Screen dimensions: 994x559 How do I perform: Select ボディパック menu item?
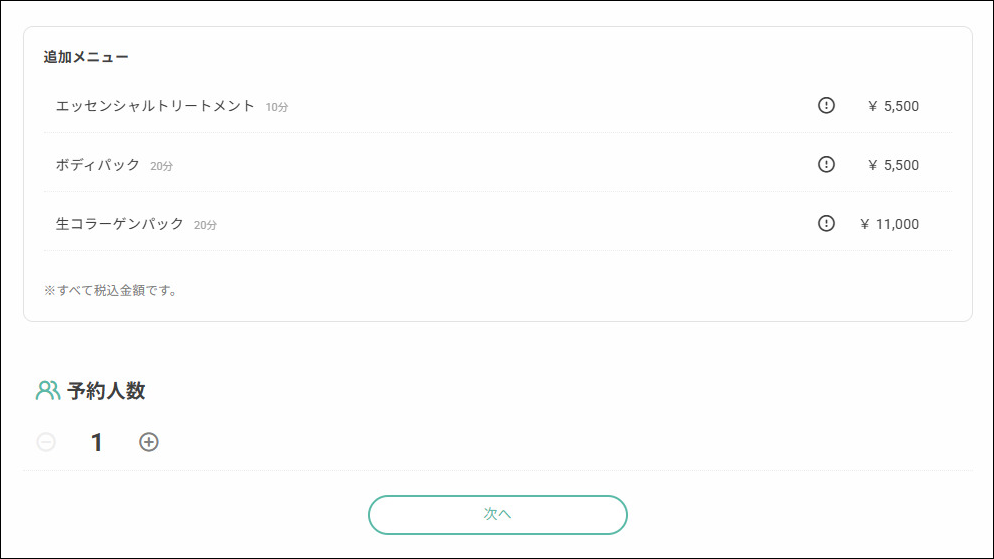498,165
